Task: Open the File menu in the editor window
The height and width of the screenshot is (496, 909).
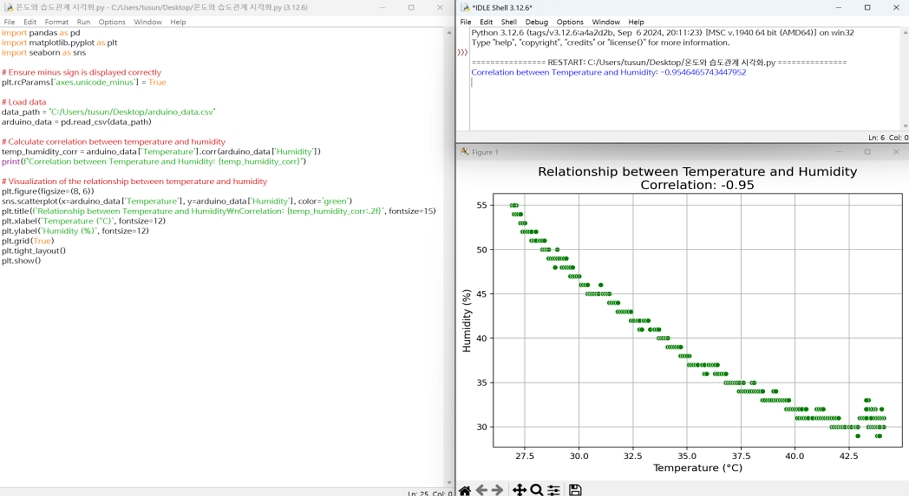Action: [9, 22]
